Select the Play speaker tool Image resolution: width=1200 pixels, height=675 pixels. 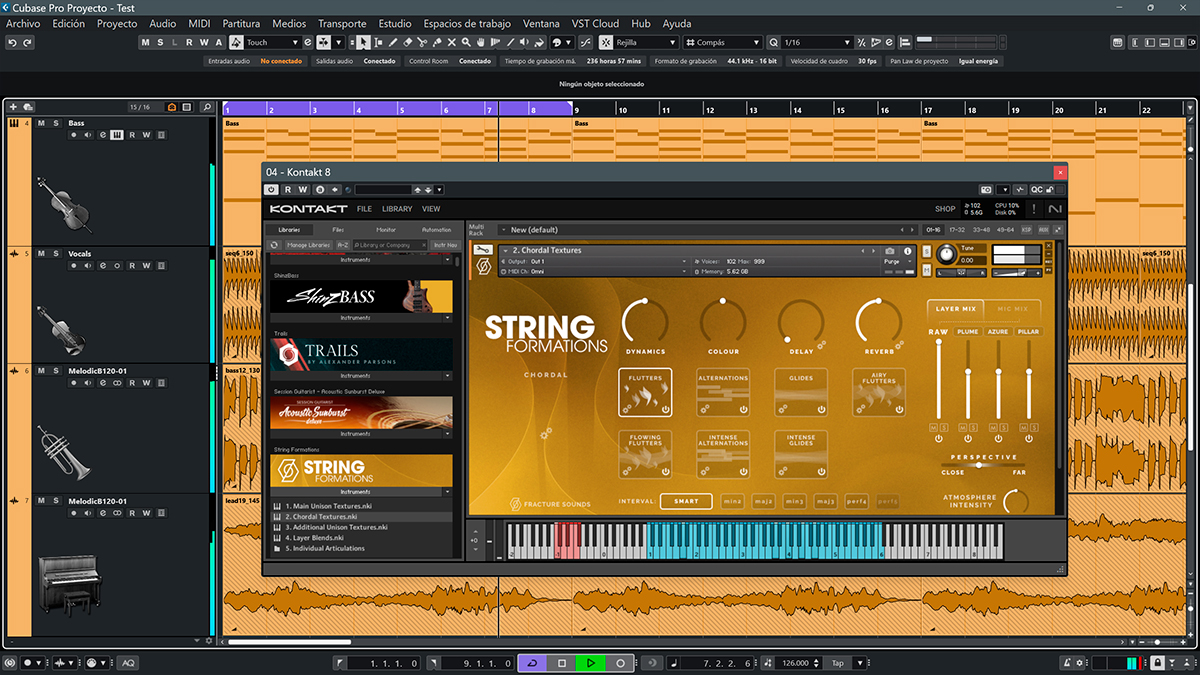point(524,42)
